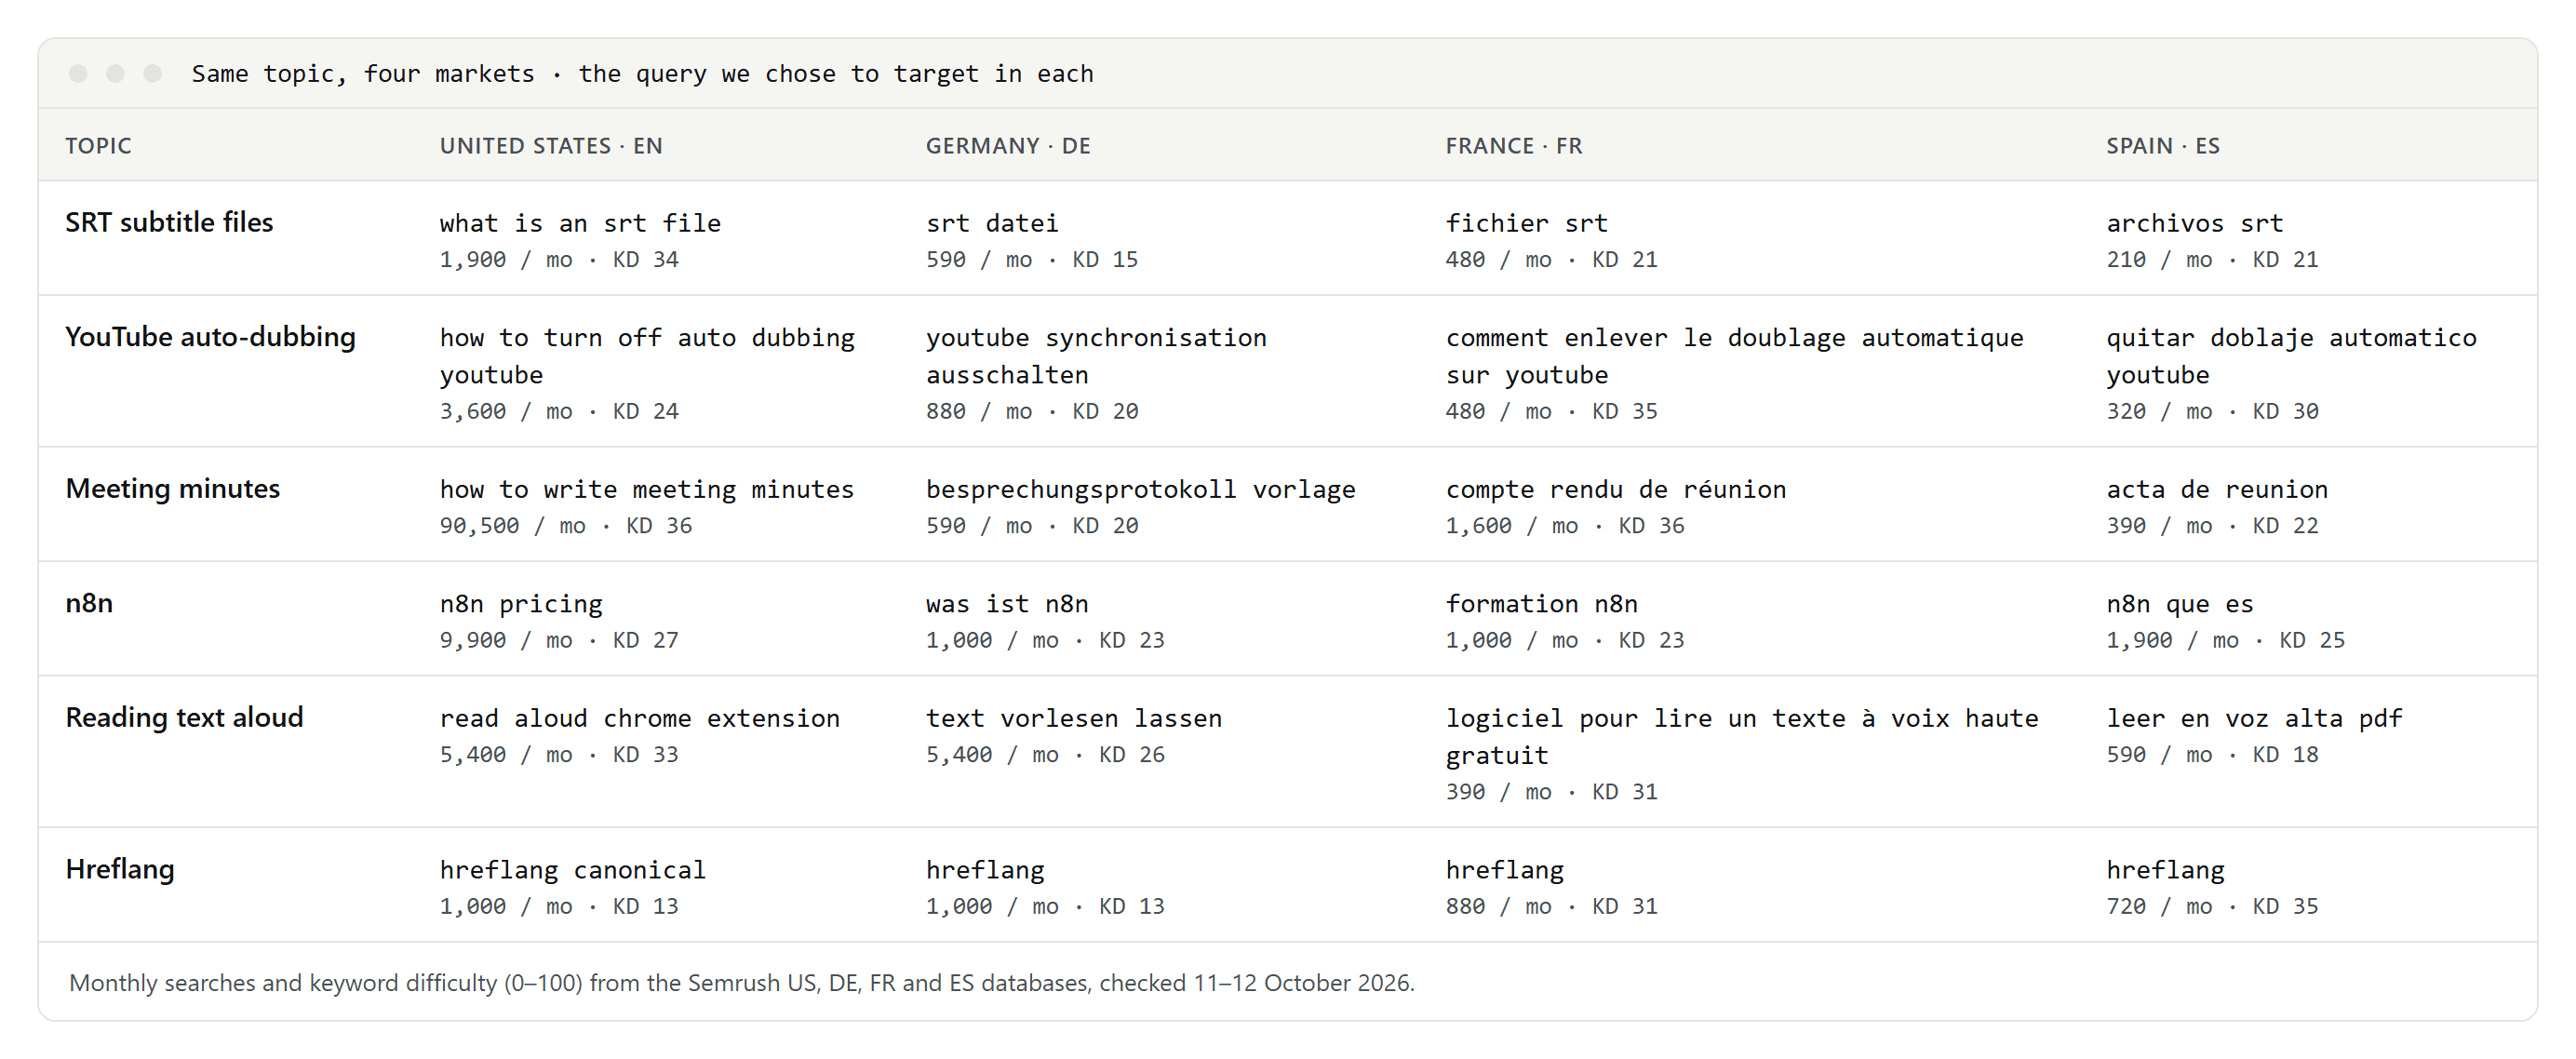Click 'how to turn off auto dubbing youtube'
2576x1059 pixels.
[x=647, y=356]
